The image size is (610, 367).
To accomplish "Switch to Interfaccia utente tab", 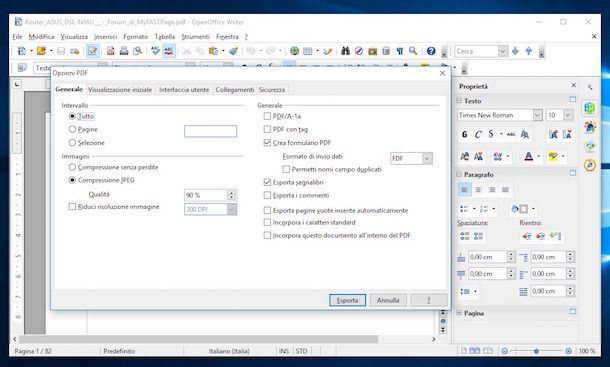I will click(x=184, y=90).
